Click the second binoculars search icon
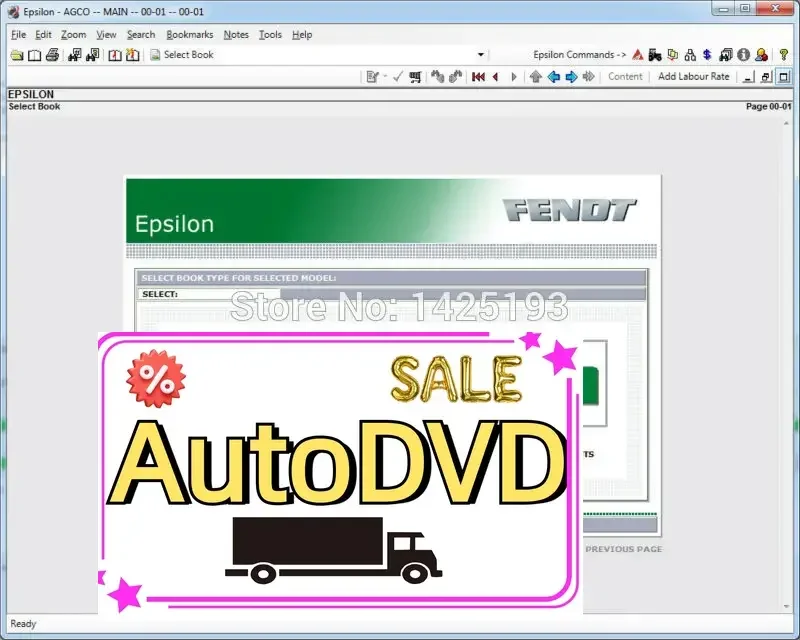 click(92, 55)
